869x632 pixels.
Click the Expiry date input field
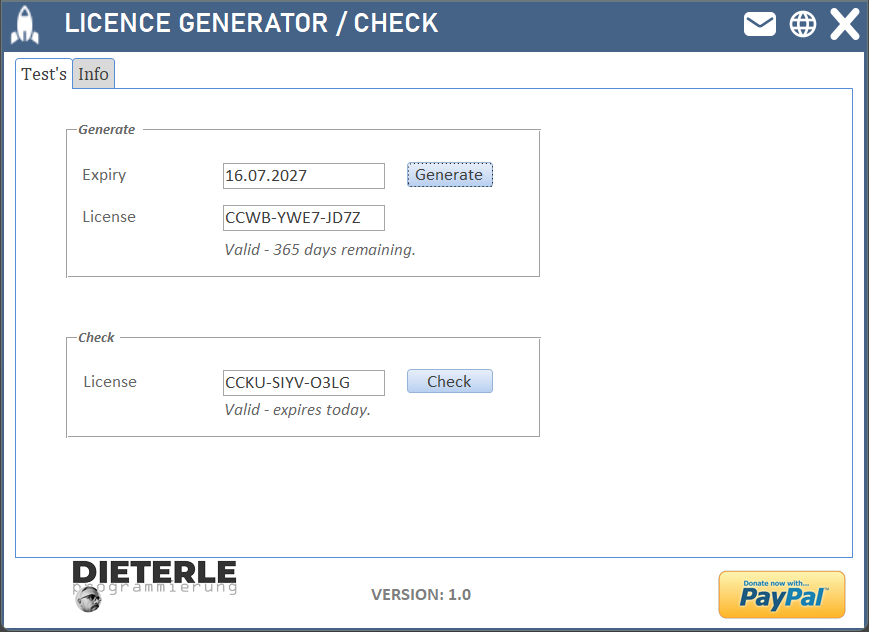click(x=304, y=176)
